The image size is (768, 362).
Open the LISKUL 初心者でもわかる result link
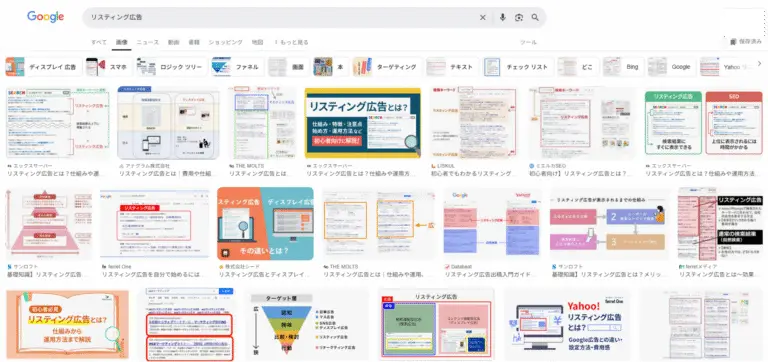[473, 170]
